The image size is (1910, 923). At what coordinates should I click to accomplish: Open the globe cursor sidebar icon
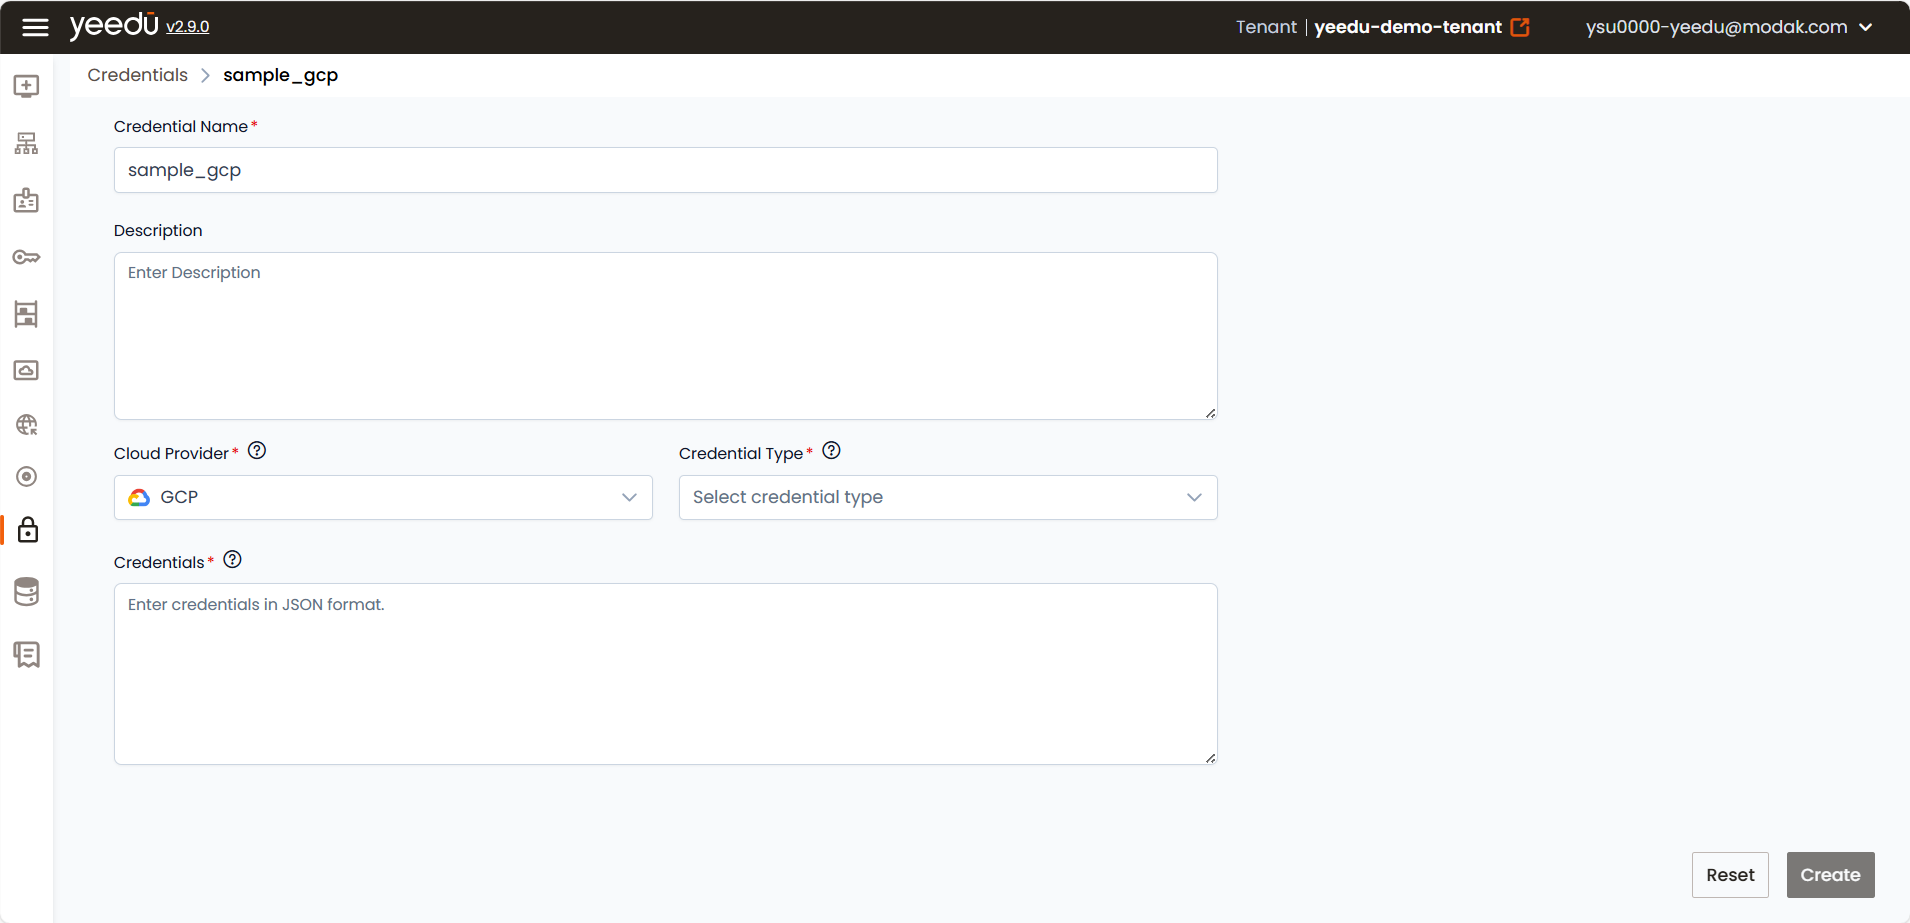[x=27, y=425]
